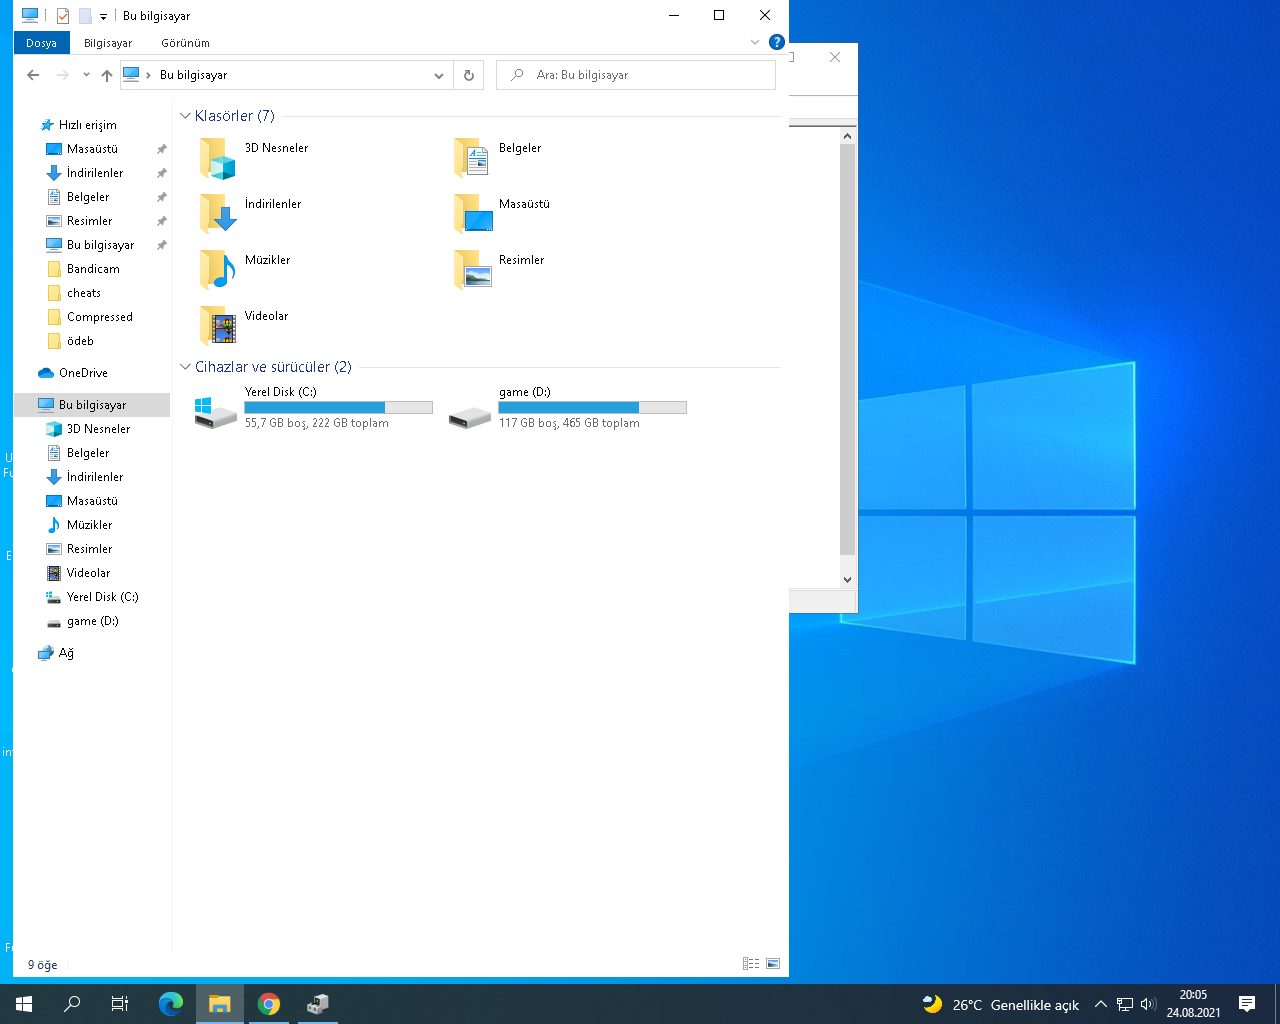Open the İndirilenler folder in main pane
Viewport: 1280px width, 1024px height.
point(217,214)
